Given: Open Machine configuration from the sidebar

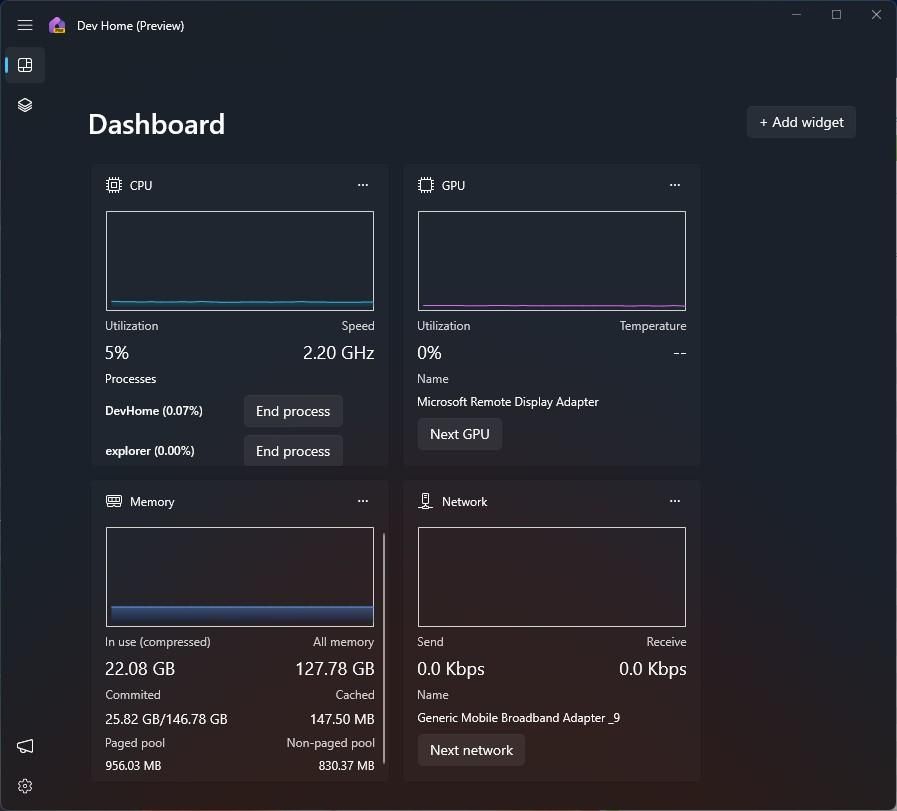Looking at the screenshot, I should (x=24, y=104).
